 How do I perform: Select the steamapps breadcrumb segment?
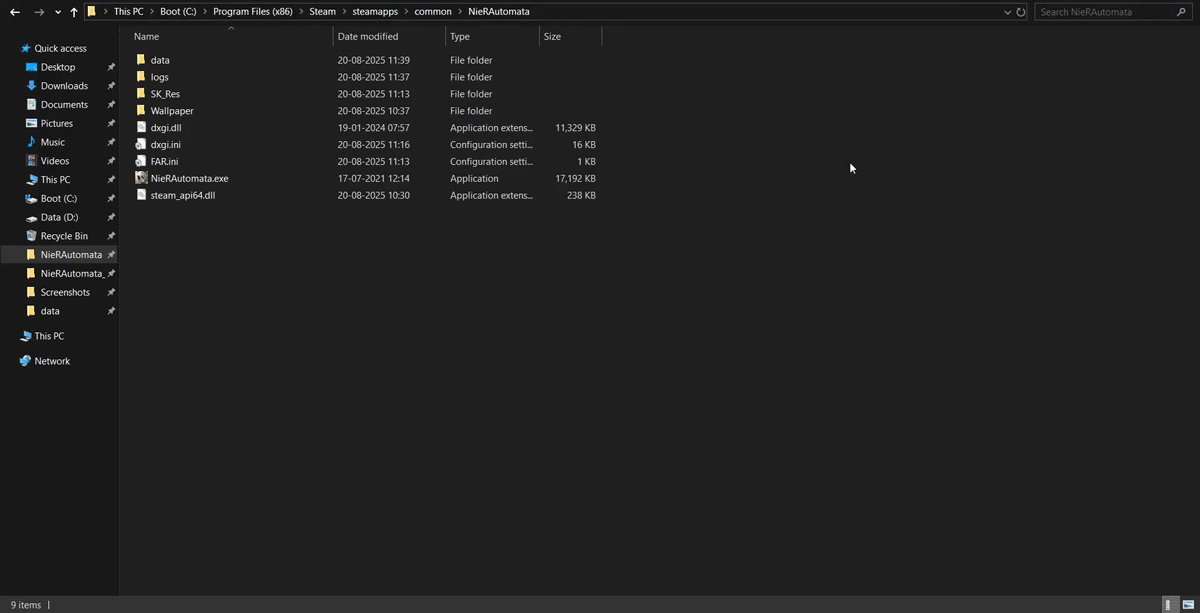coord(376,12)
